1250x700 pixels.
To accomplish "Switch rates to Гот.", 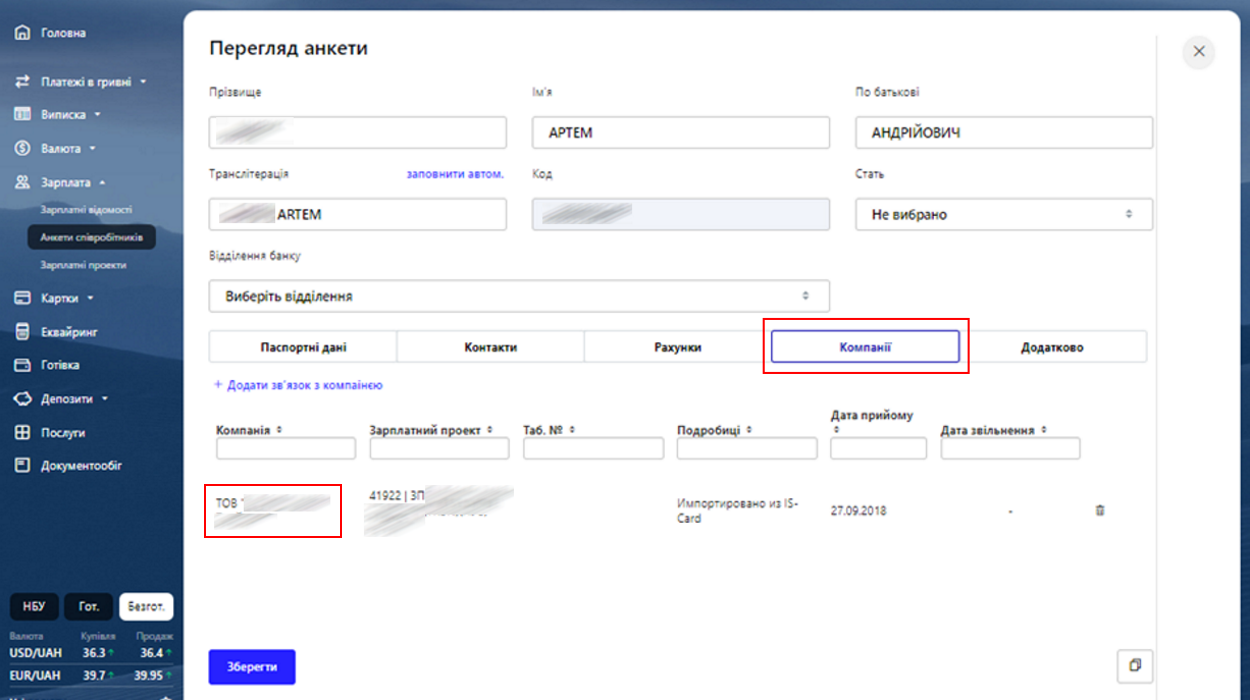I will pyautogui.click(x=89, y=606).
